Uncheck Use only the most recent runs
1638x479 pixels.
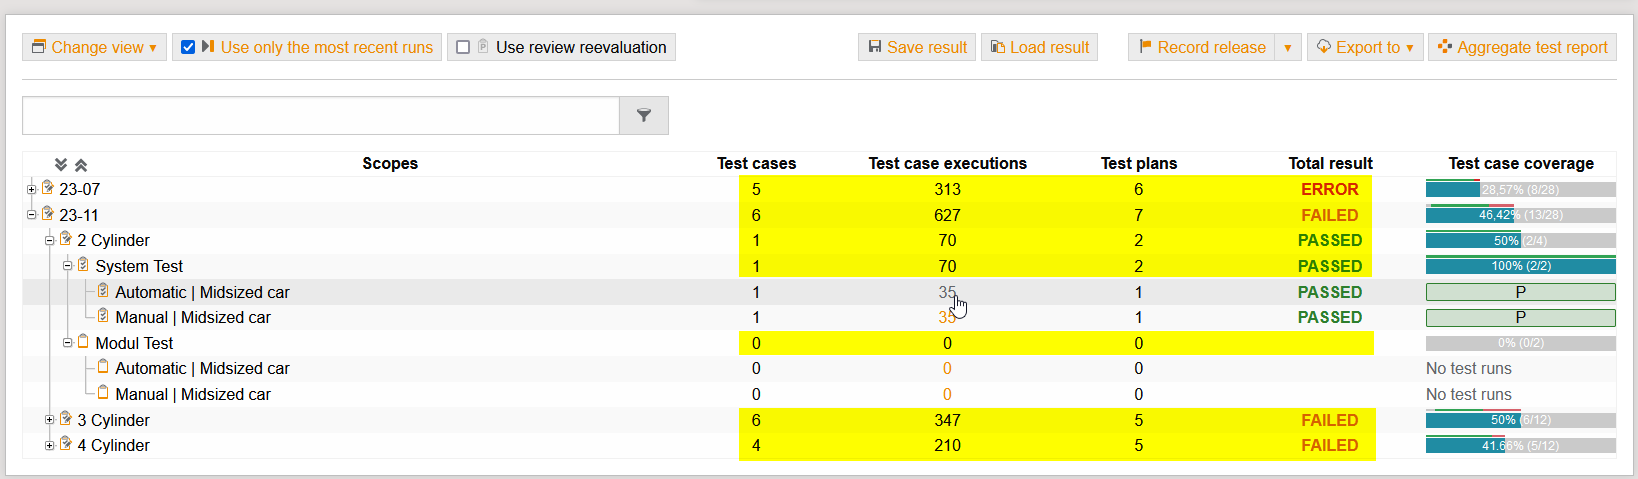pyautogui.click(x=188, y=47)
